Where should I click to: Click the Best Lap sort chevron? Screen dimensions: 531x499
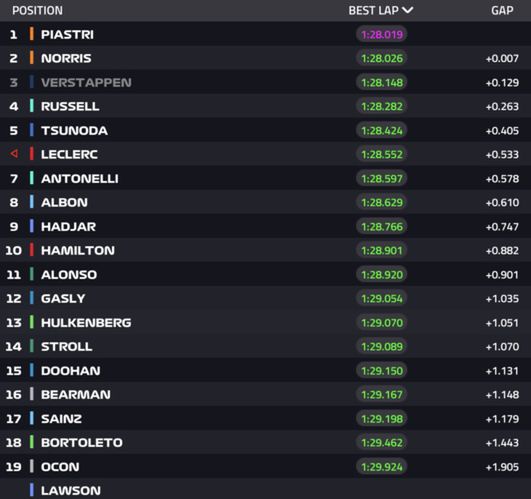tap(407, 10)
